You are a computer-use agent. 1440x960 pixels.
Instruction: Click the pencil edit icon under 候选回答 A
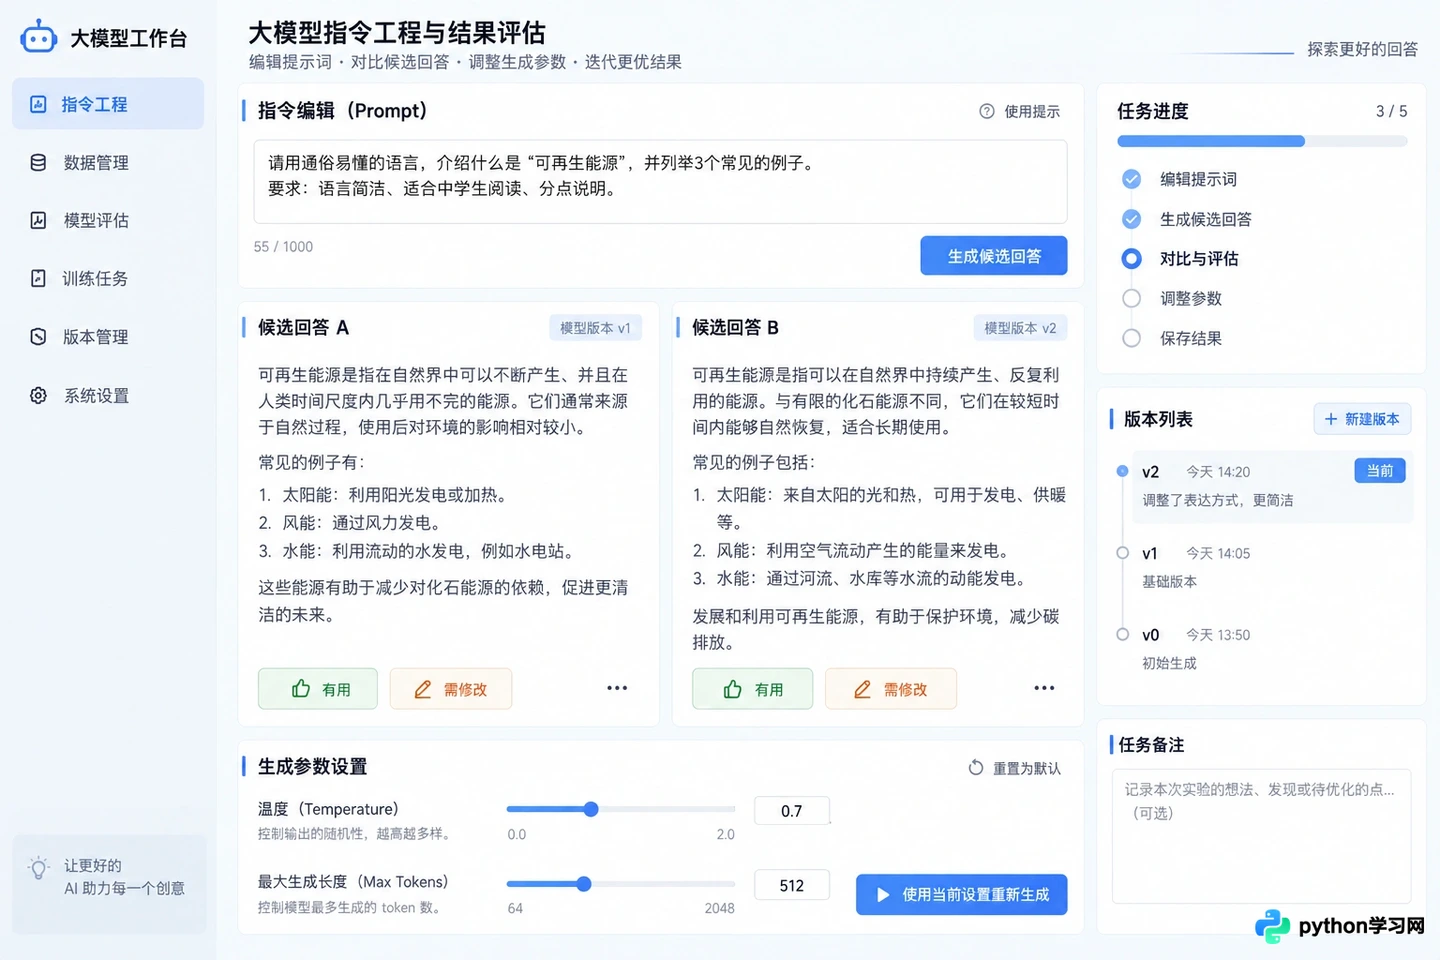(423, 689)
